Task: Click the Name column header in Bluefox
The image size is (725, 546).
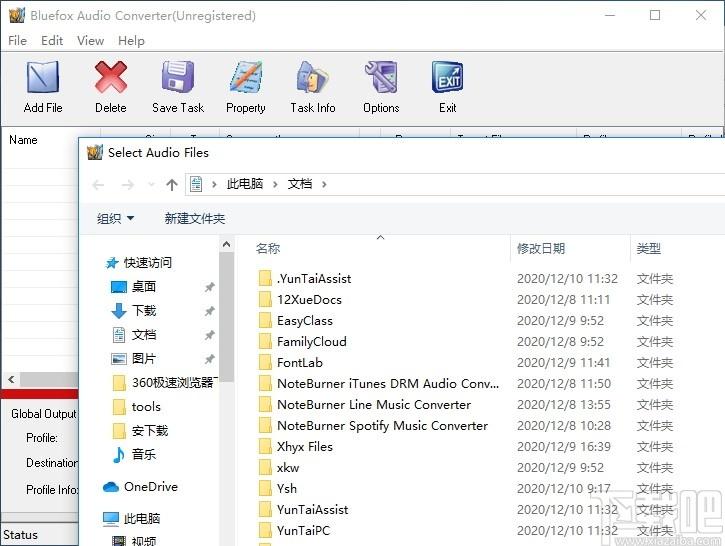Action: coord(23,140)
